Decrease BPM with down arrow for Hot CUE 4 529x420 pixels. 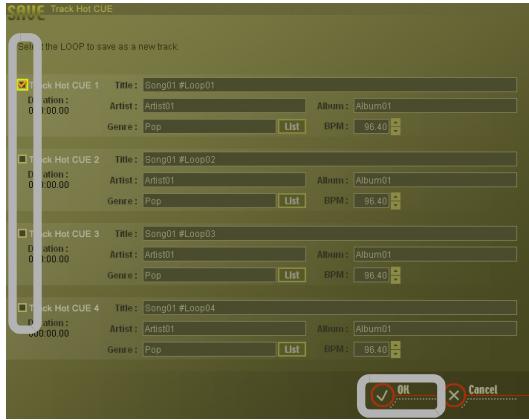pos(395,354)
